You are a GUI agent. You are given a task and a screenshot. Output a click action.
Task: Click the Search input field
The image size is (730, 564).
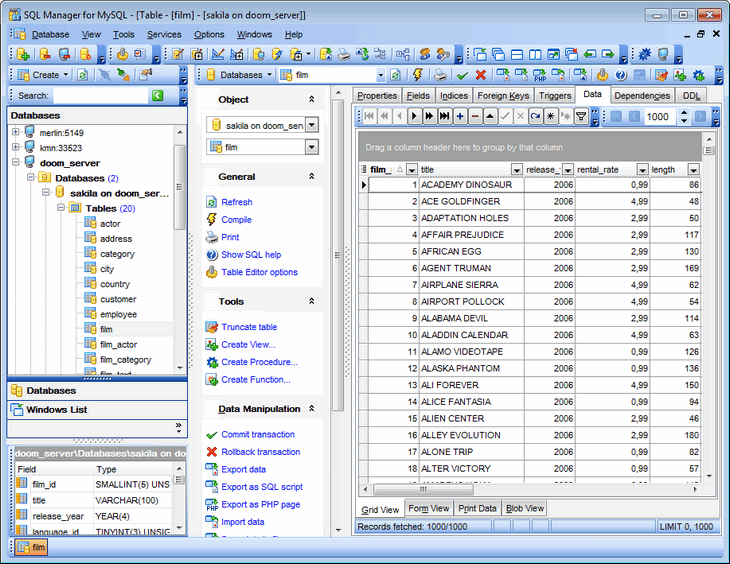[98, 96]
